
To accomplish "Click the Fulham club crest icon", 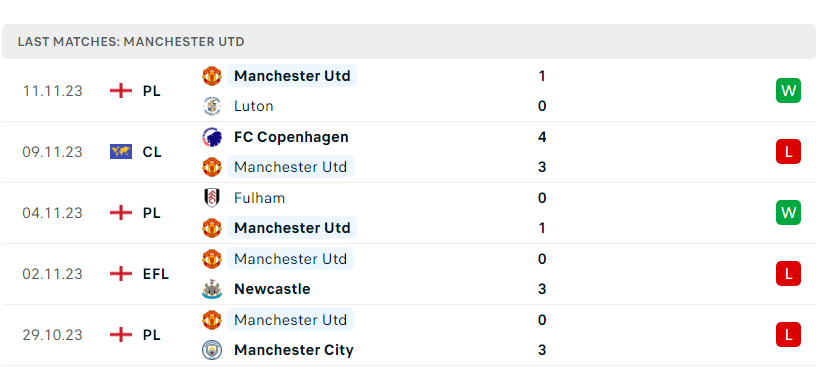I will point(212,198).
